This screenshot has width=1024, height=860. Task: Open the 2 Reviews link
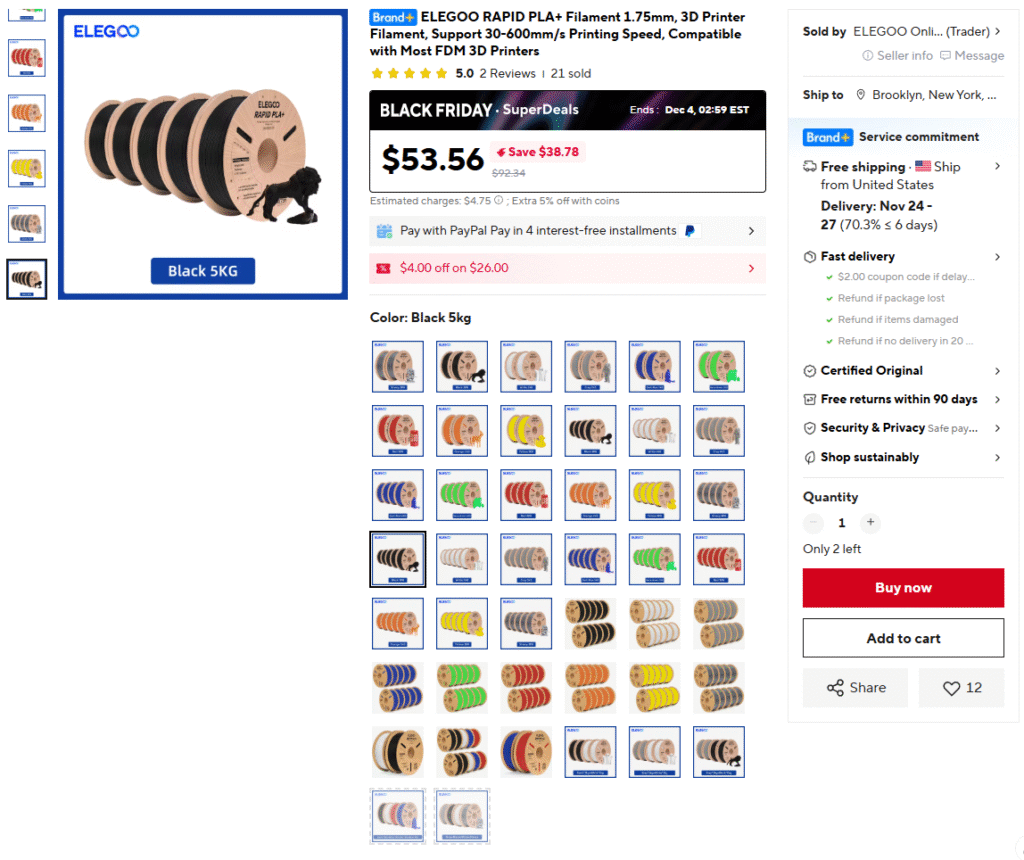(x=507, y=73)
